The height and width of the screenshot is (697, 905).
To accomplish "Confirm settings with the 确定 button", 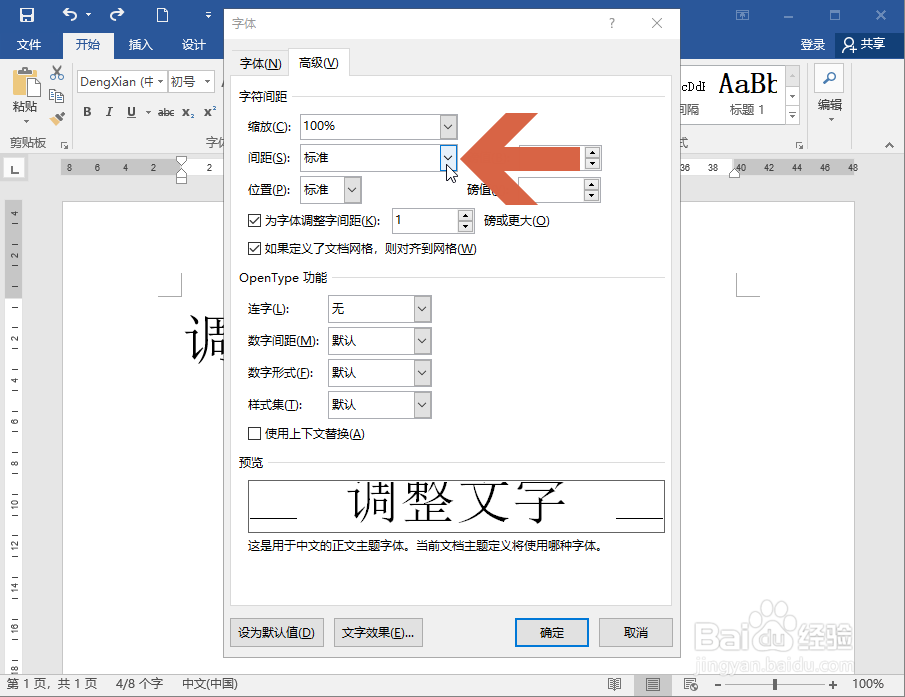I will pyautogui.click(x=551, y=632).
